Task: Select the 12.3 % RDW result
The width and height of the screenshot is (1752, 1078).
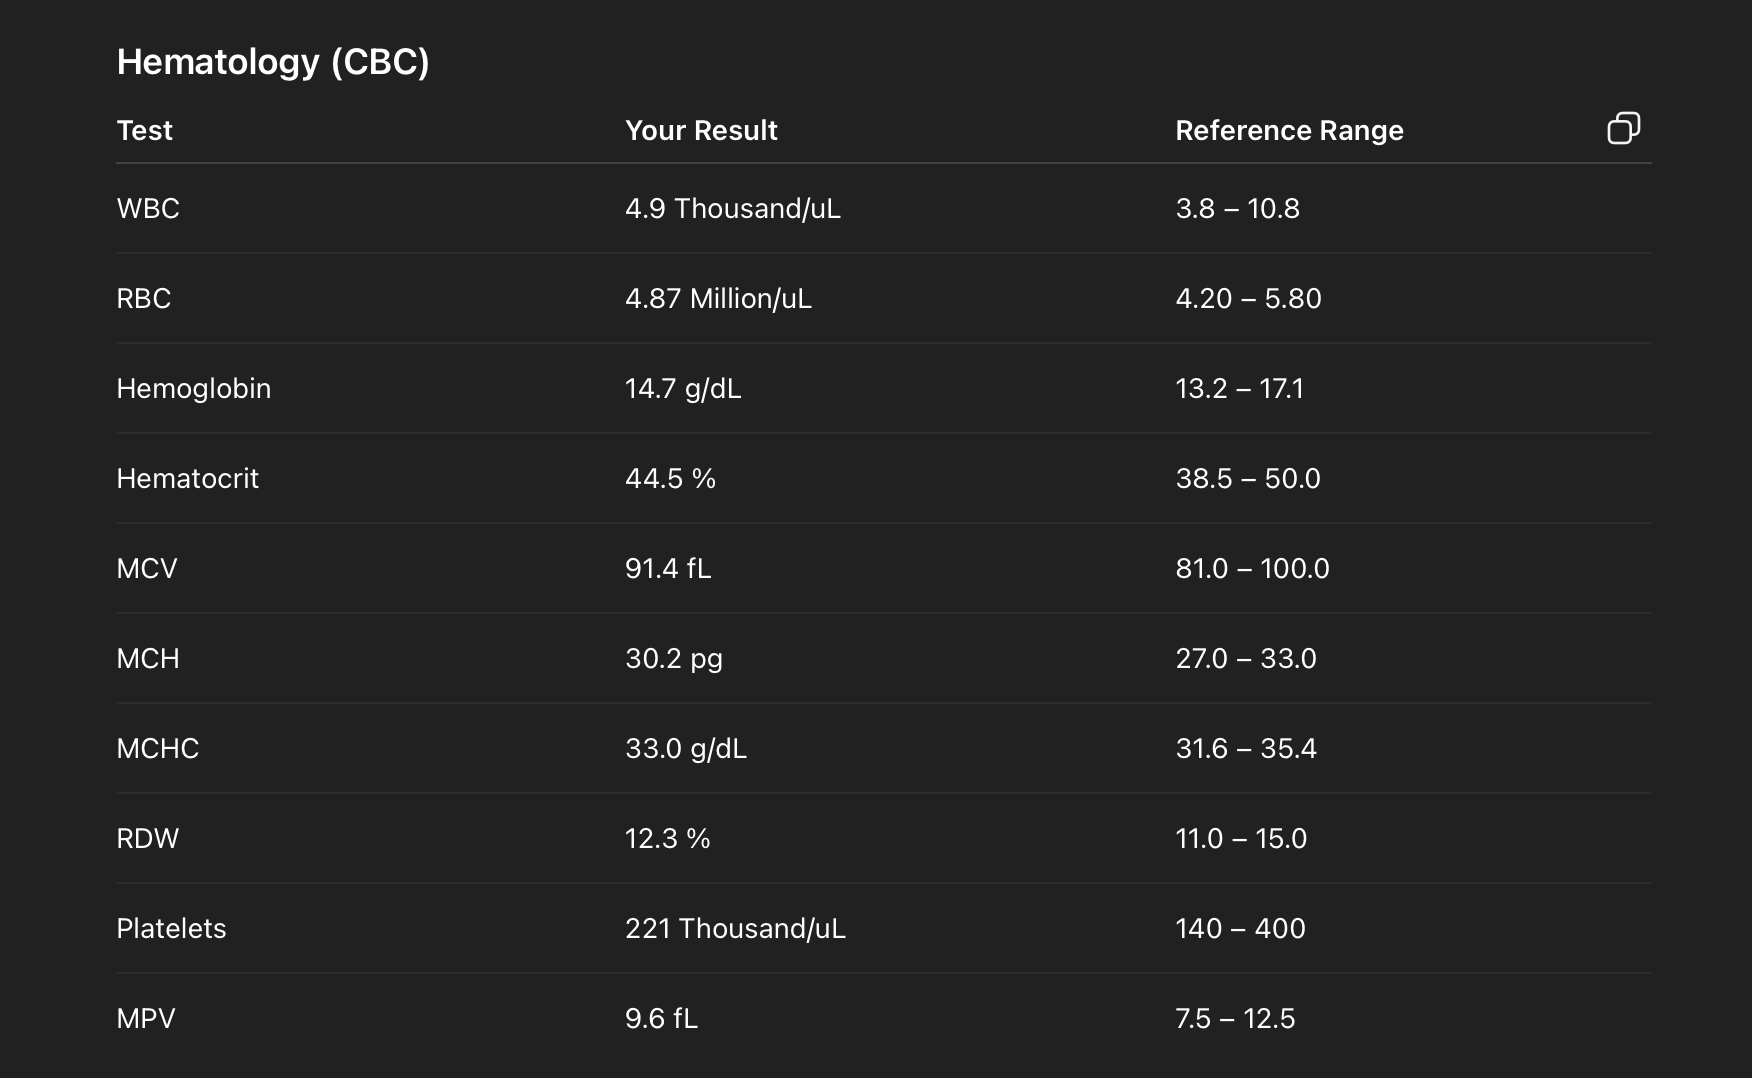Action: click(667, 838)
